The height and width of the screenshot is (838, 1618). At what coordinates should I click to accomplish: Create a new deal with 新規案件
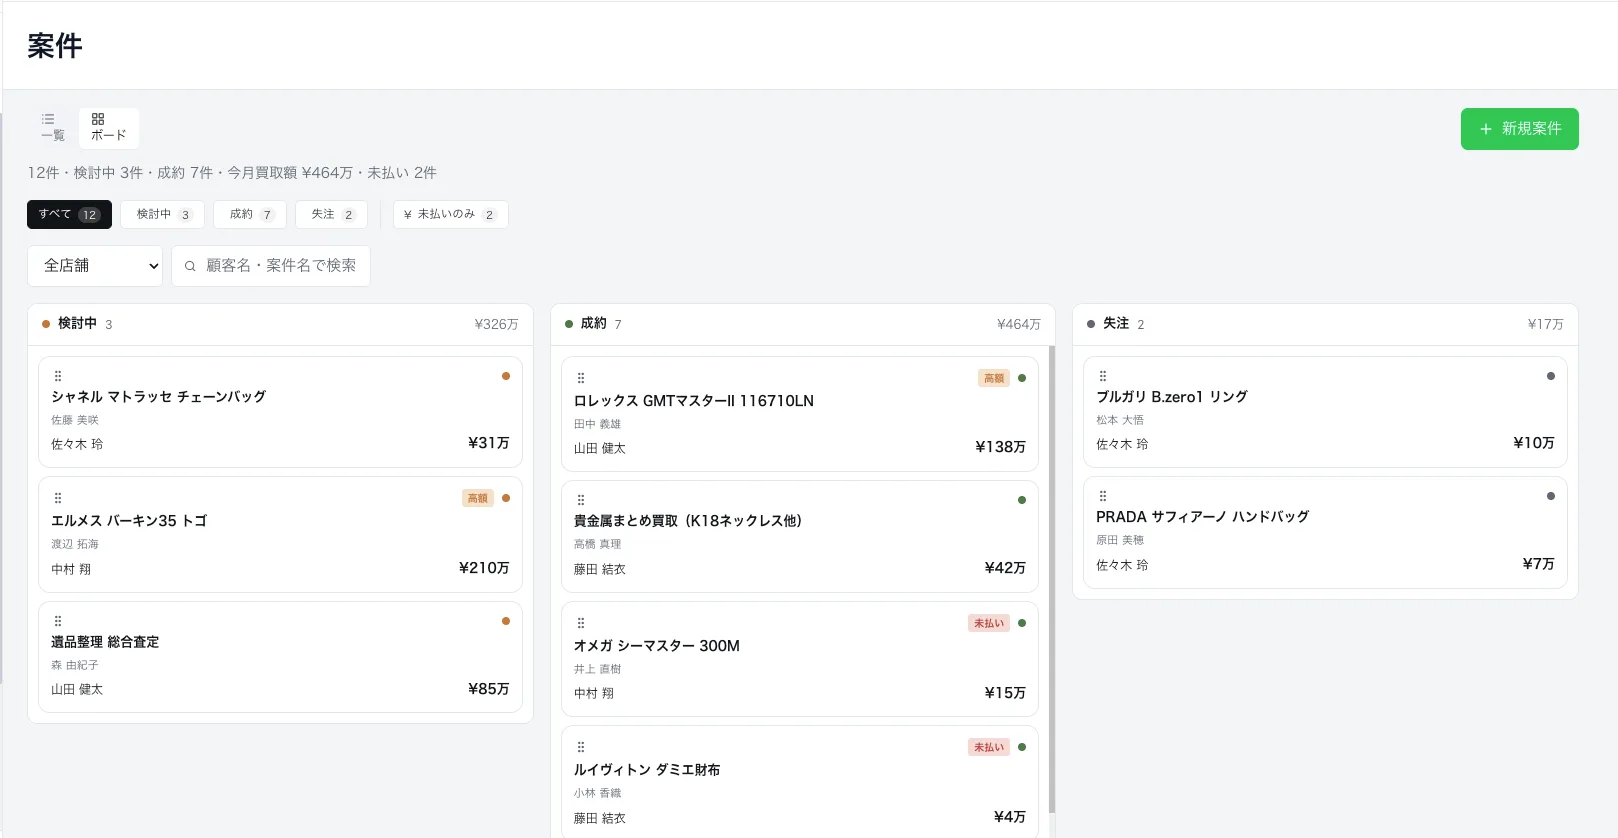pos(1519,129)
